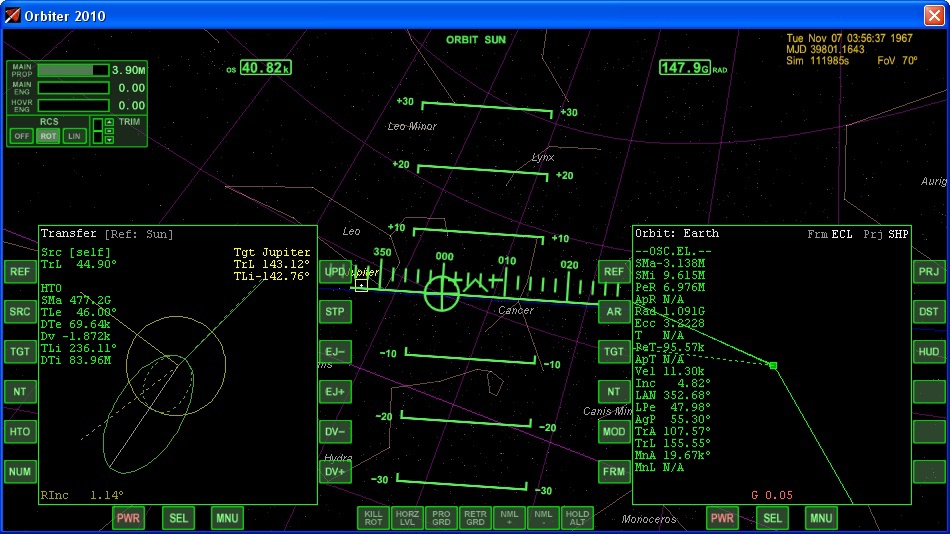Image resolution: width=950 pixels, height=534 pixels.
Task: Click the MAIN PROP fuel bar
Action: click(x=73, y=70)
